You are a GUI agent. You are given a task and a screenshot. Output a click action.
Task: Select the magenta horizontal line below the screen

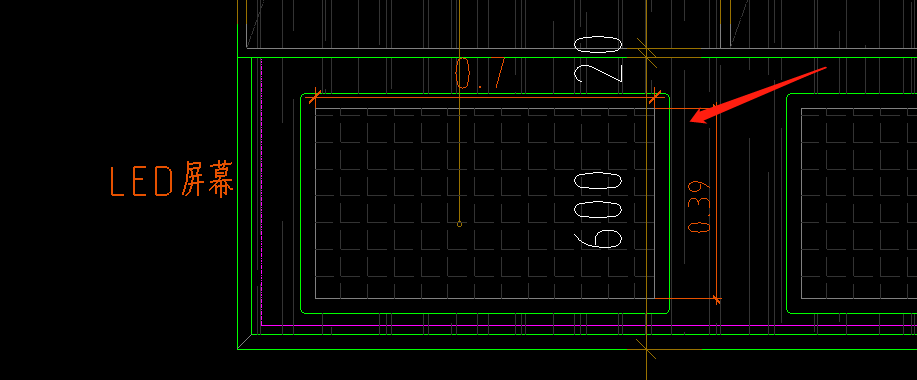coord(588,325)
